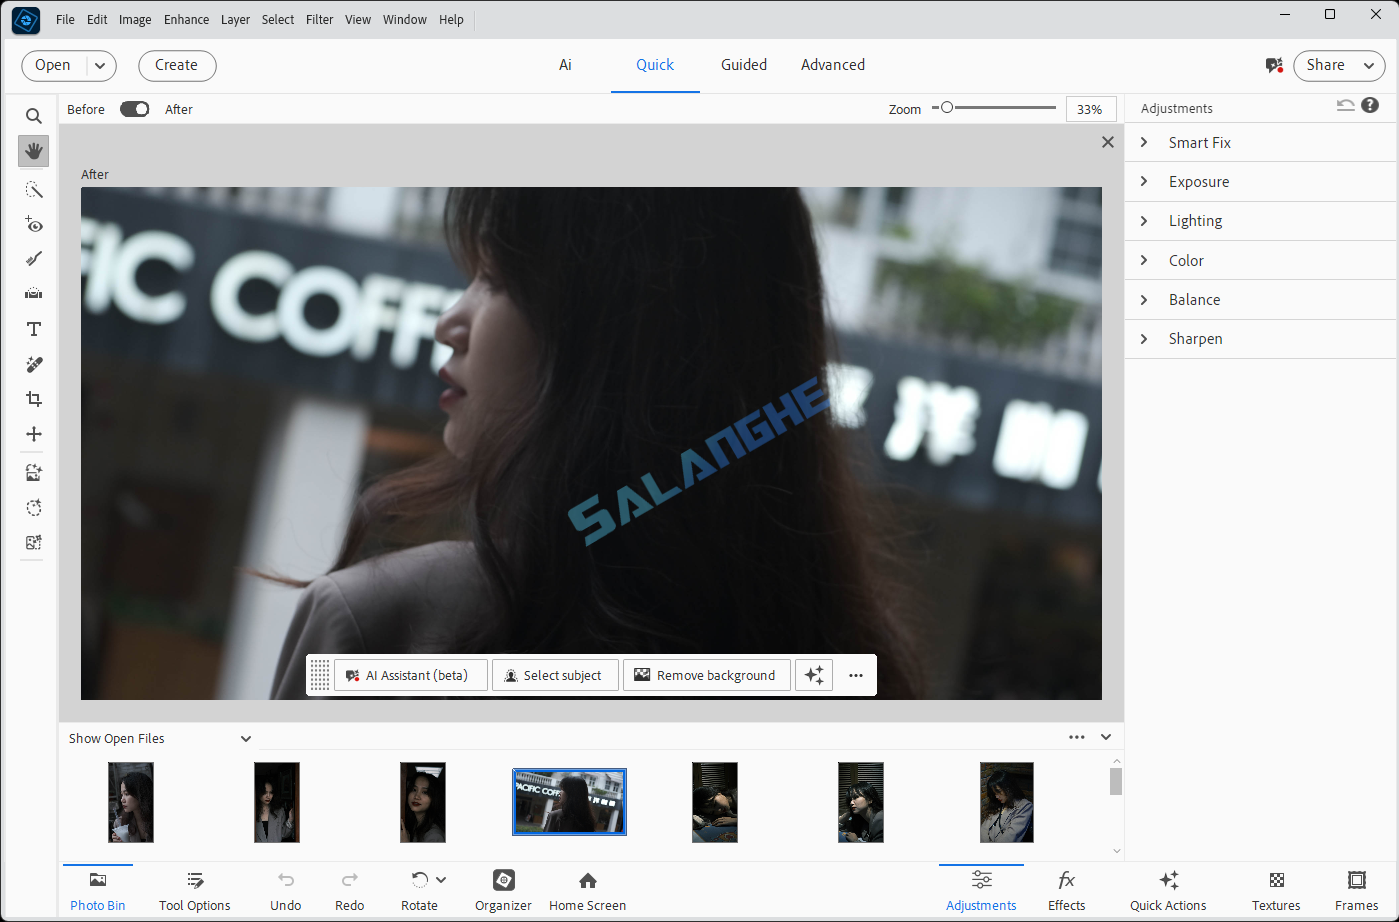Viewport: 1399px width, 922px height.
Task: Select the Move tool
Action: [x=34, y=434]
